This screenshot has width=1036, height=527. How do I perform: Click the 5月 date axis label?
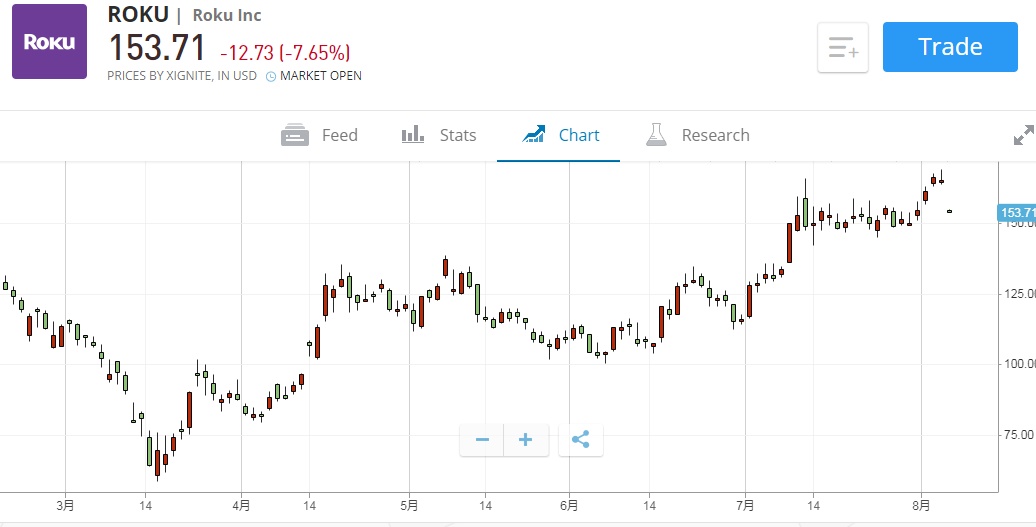point(409,505)
